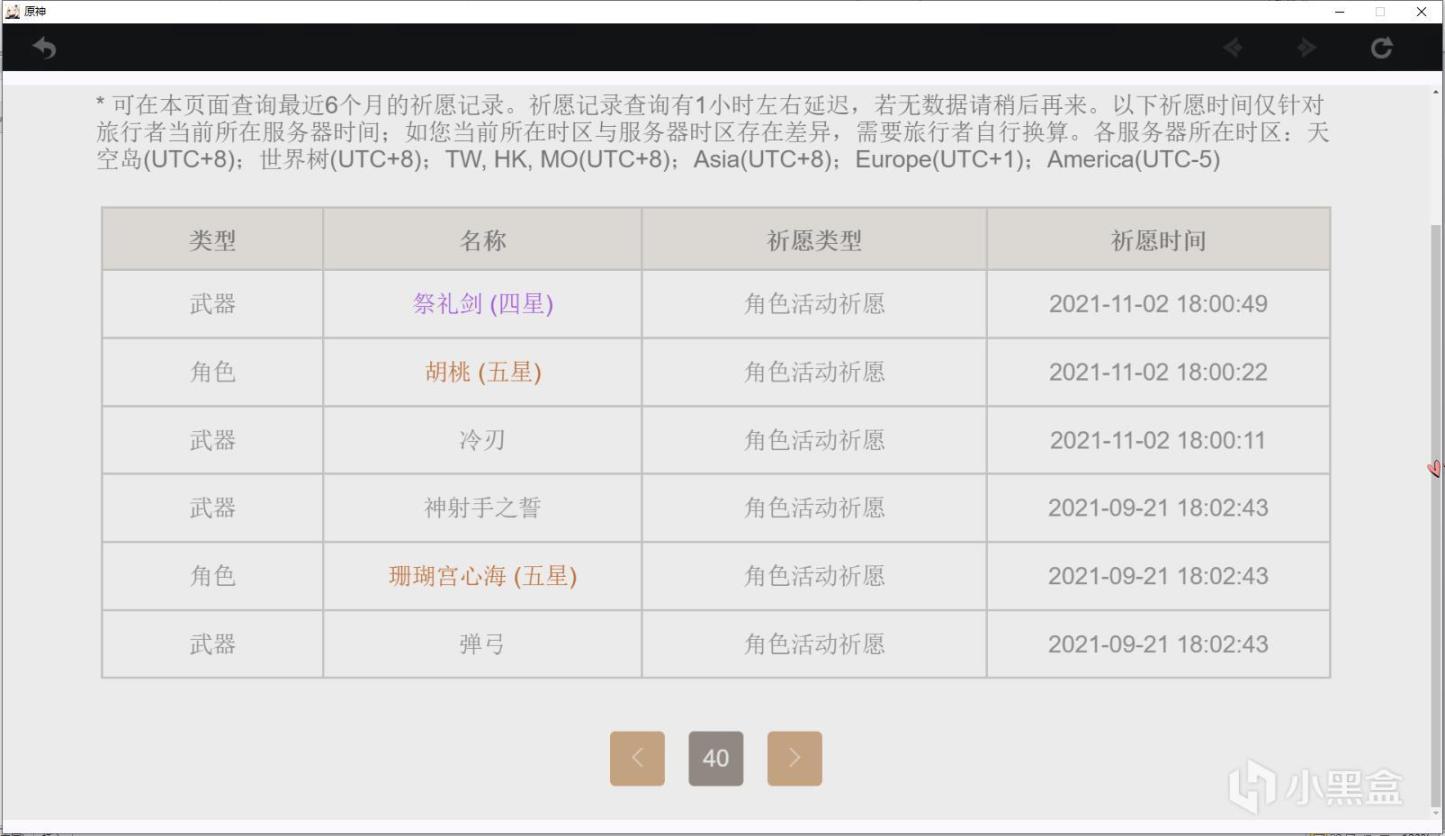Click 角色 type cell in the 珊瑚宫心海 row

(212, 576)
